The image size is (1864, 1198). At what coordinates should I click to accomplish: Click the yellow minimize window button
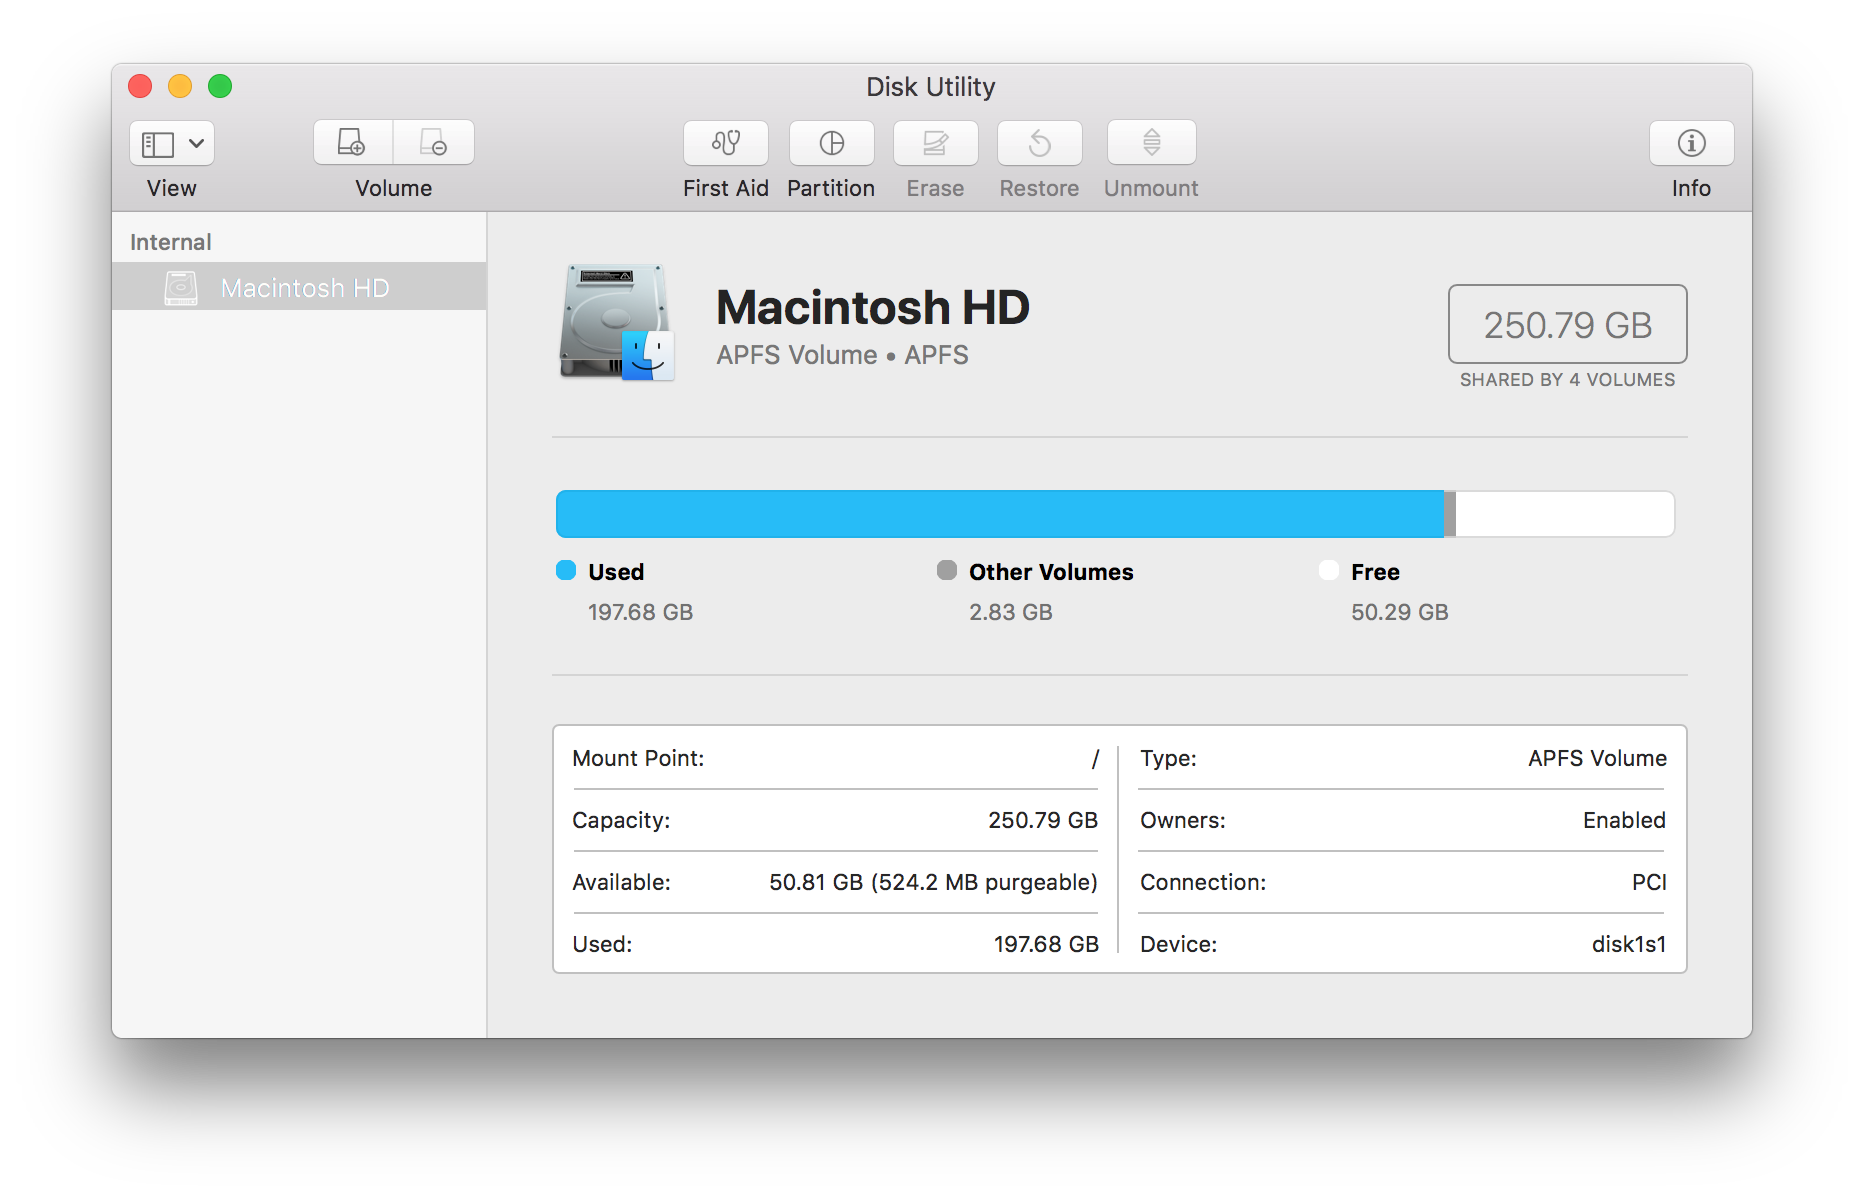pyautogui.click(x=180, y=86)
